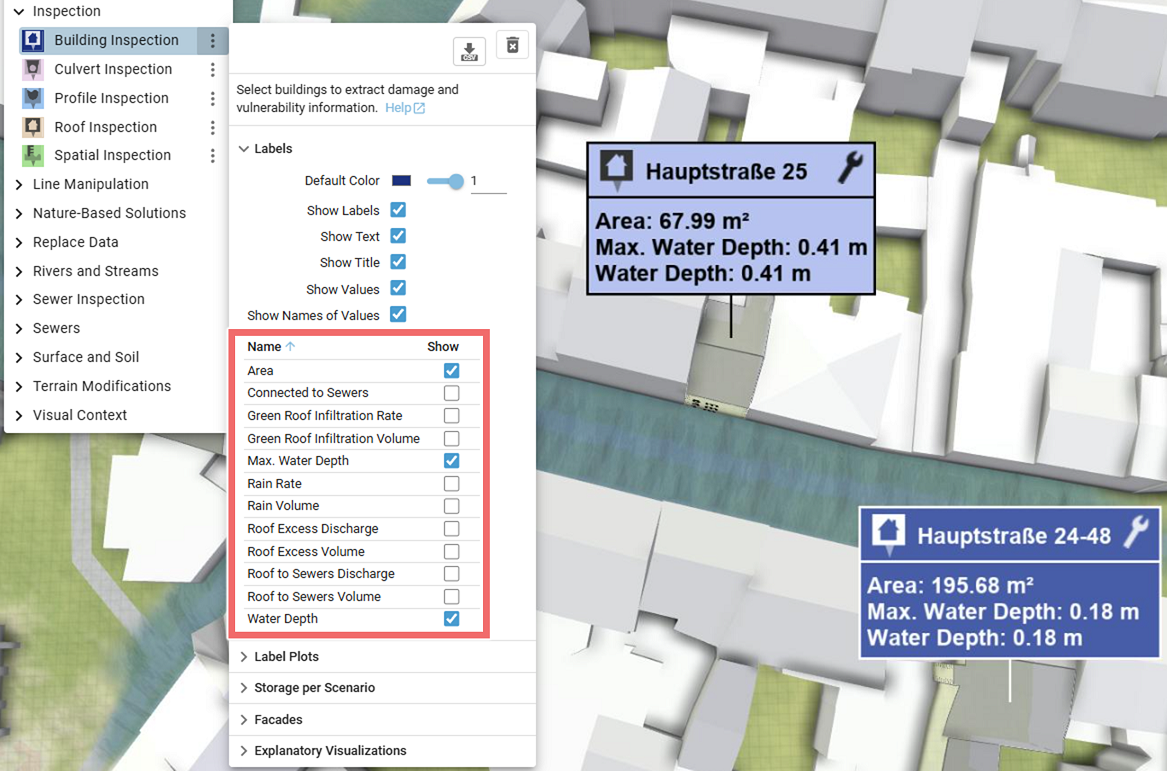
Task: Enable Connected to Sewers value display
Action: [451, 393]
